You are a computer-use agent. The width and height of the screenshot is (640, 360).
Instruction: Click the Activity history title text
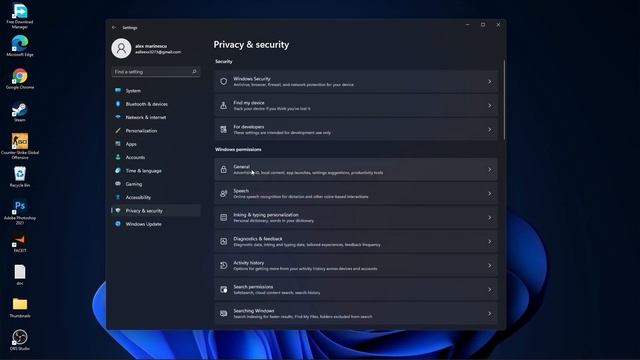tap(249, 263)
